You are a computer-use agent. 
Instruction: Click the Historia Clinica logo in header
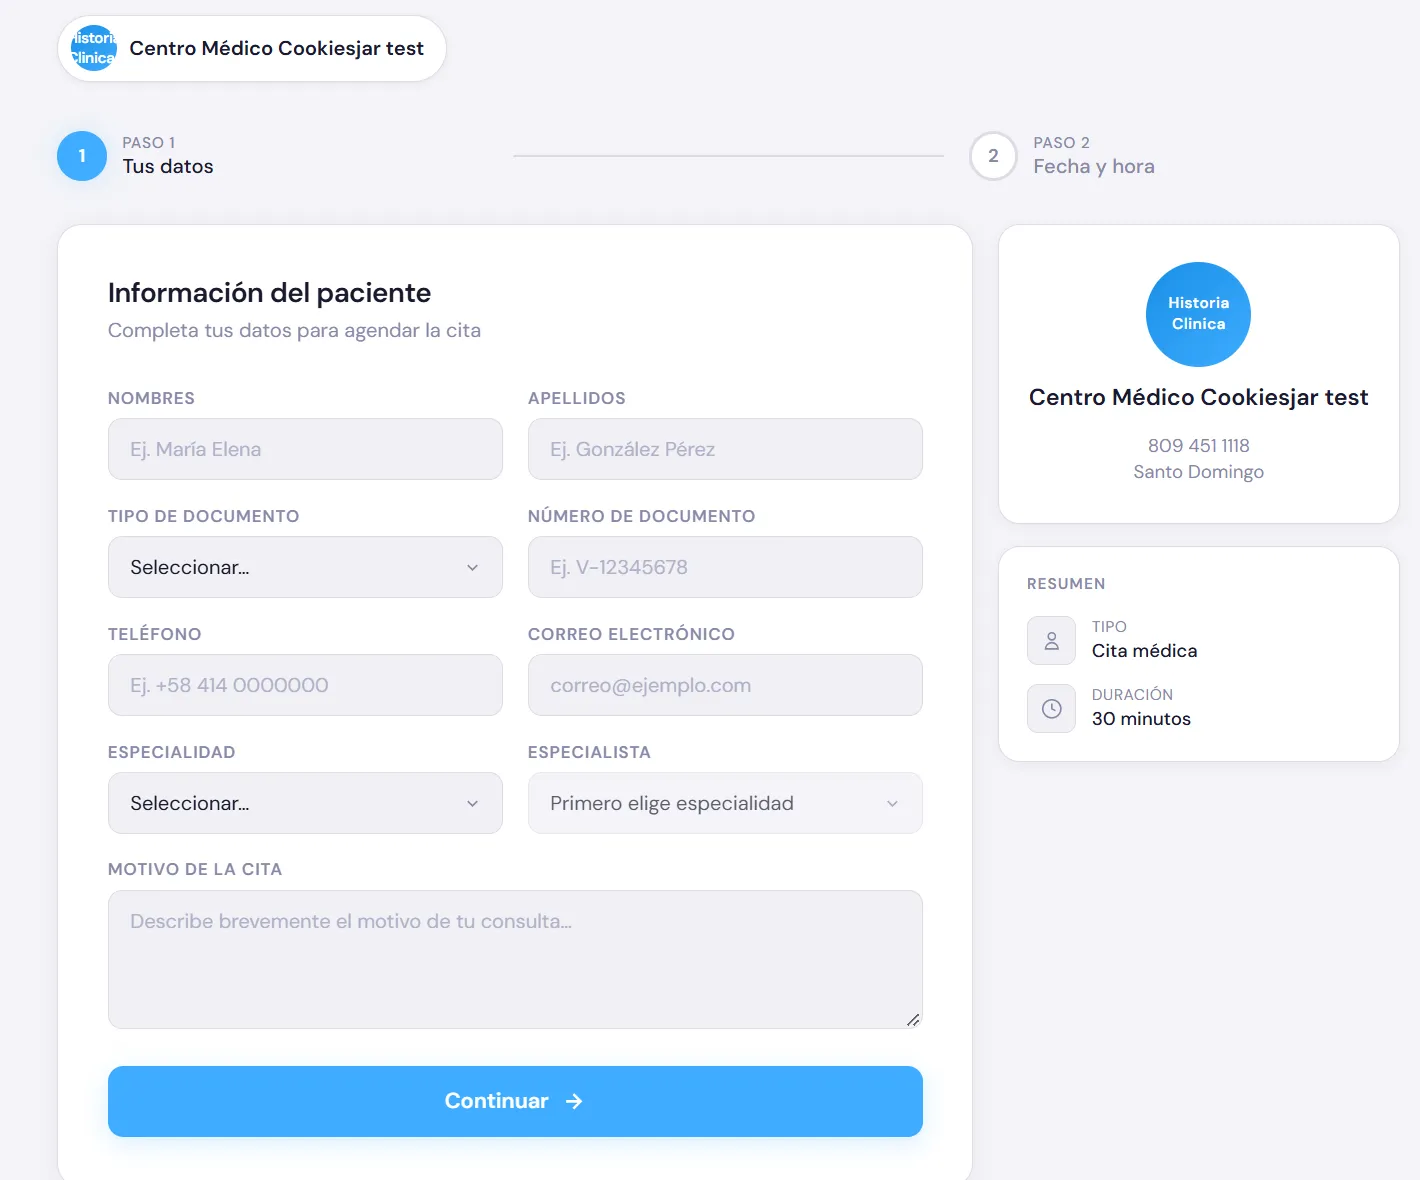point(94,48)
